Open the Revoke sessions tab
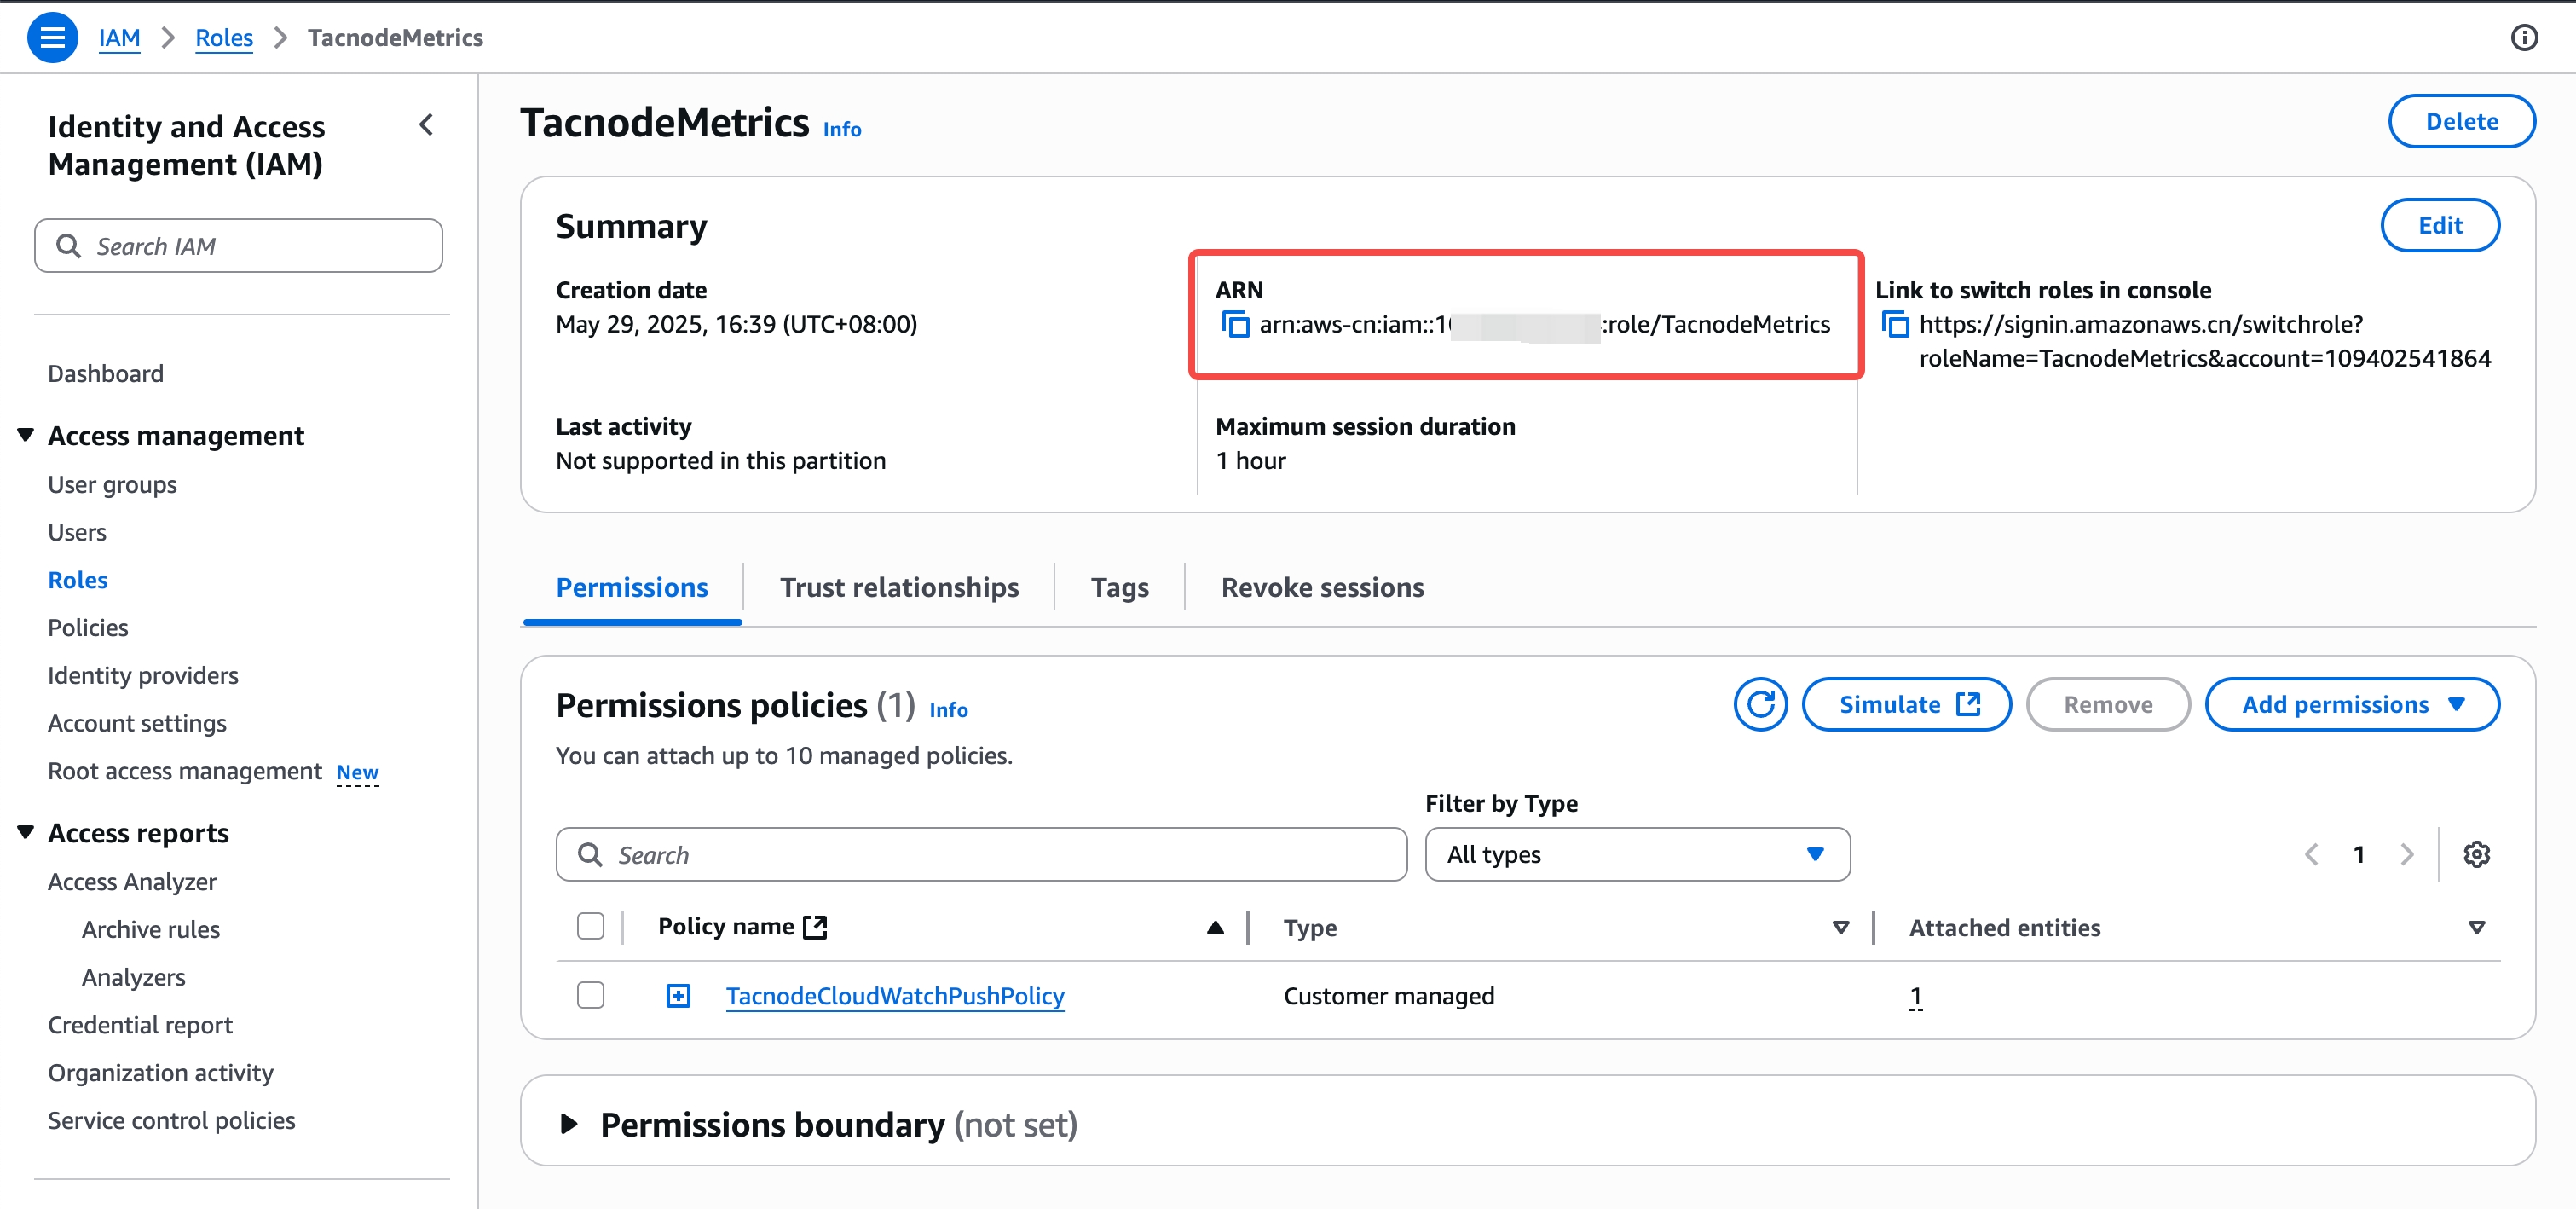Viewport: 2576px width, 1209px height. point(1322,587)
